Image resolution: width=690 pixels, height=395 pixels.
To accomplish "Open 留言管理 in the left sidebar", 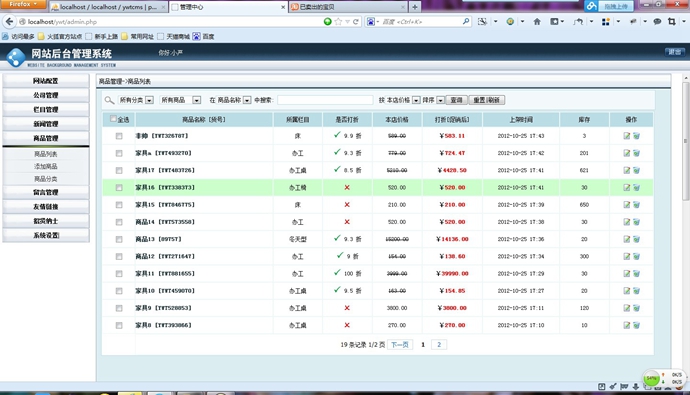I will pos(46,192).
